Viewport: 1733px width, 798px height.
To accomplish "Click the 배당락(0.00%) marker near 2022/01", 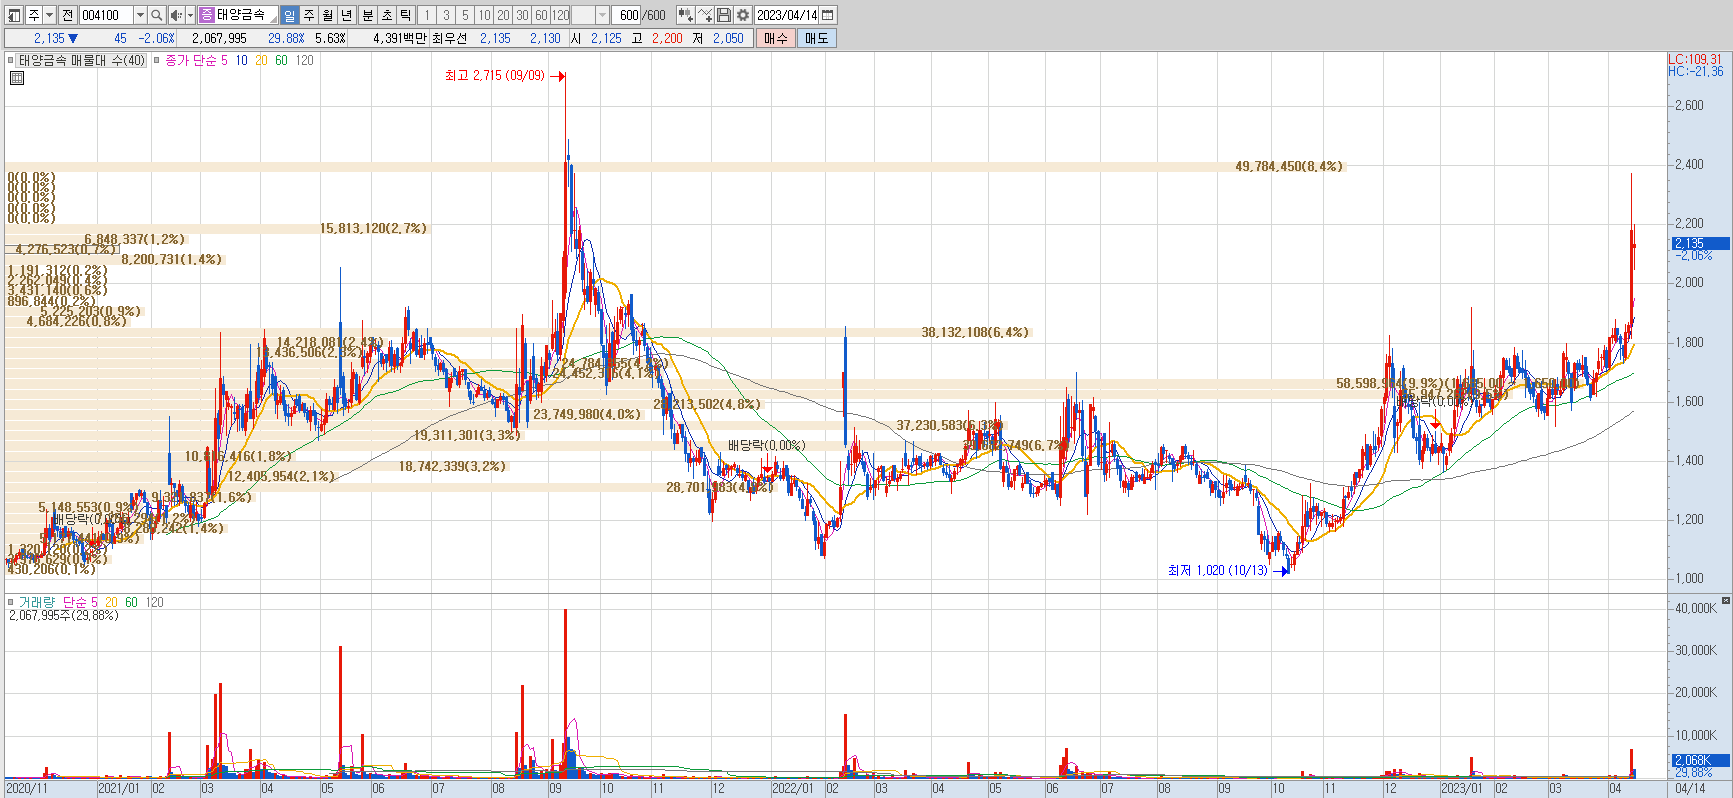I will [766, 445].
